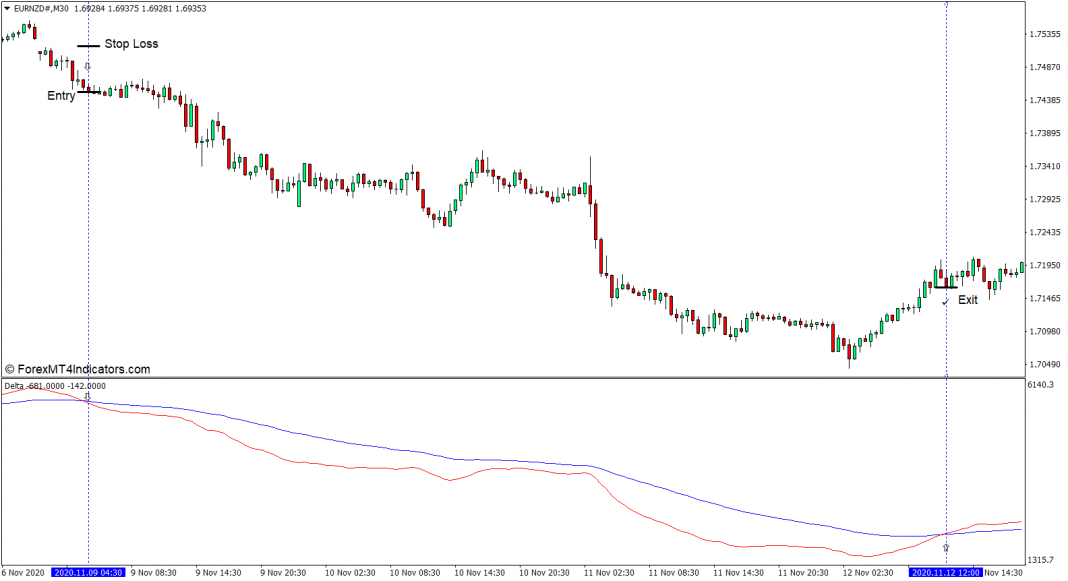1068x581 pixels.
Task: Click the sell arrow on Delta crossover
Action: (x=87, y=395)
